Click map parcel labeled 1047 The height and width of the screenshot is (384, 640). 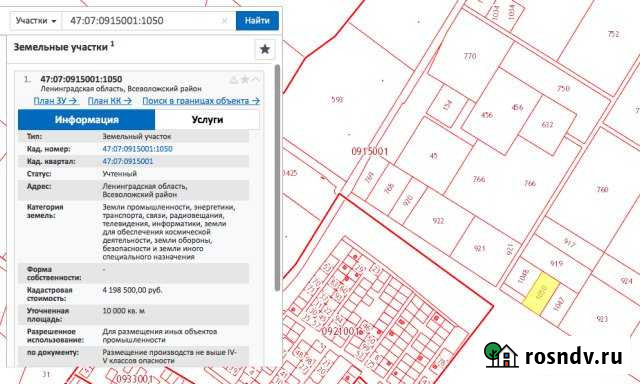pyautogui.click(x=559, y=304)
